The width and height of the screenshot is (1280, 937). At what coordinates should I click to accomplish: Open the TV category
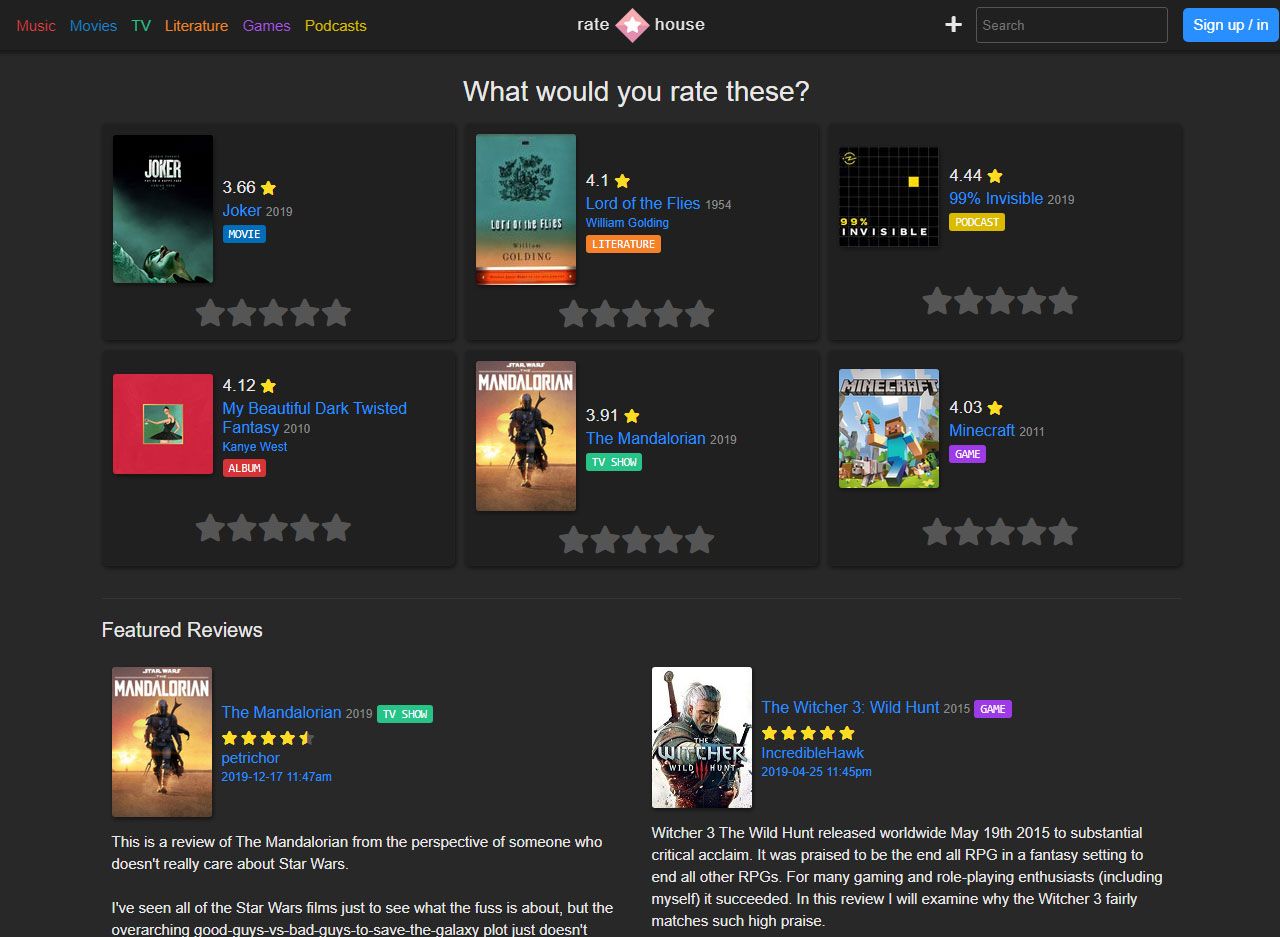click(x=141, y=26)
